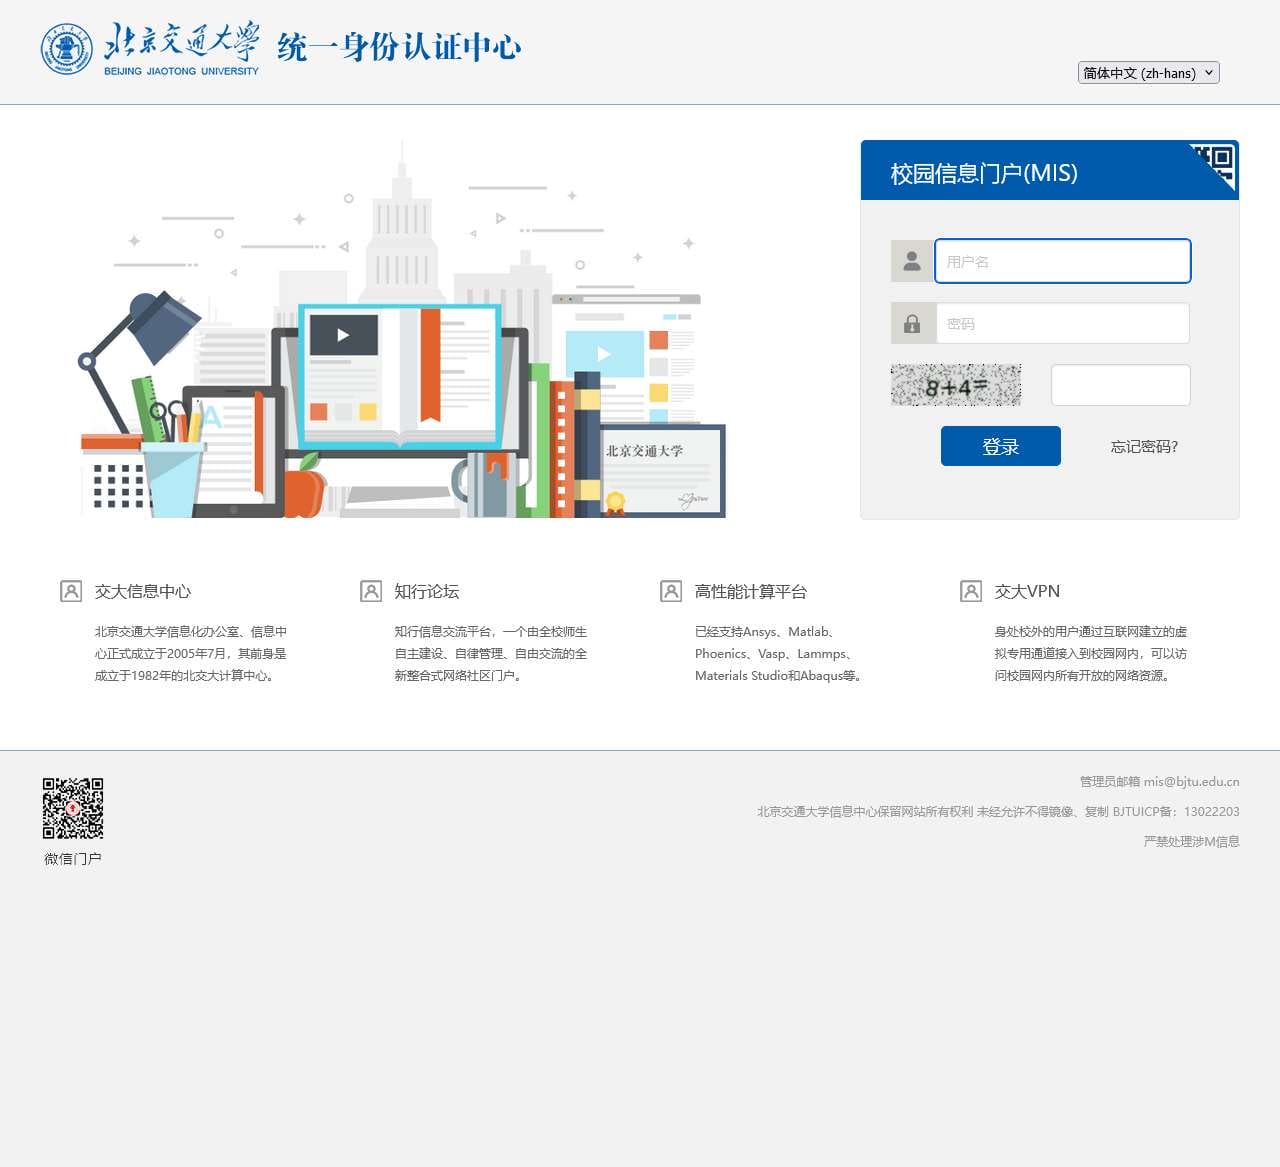
Task: Focus the 密码 password field
Action: 1063,323
